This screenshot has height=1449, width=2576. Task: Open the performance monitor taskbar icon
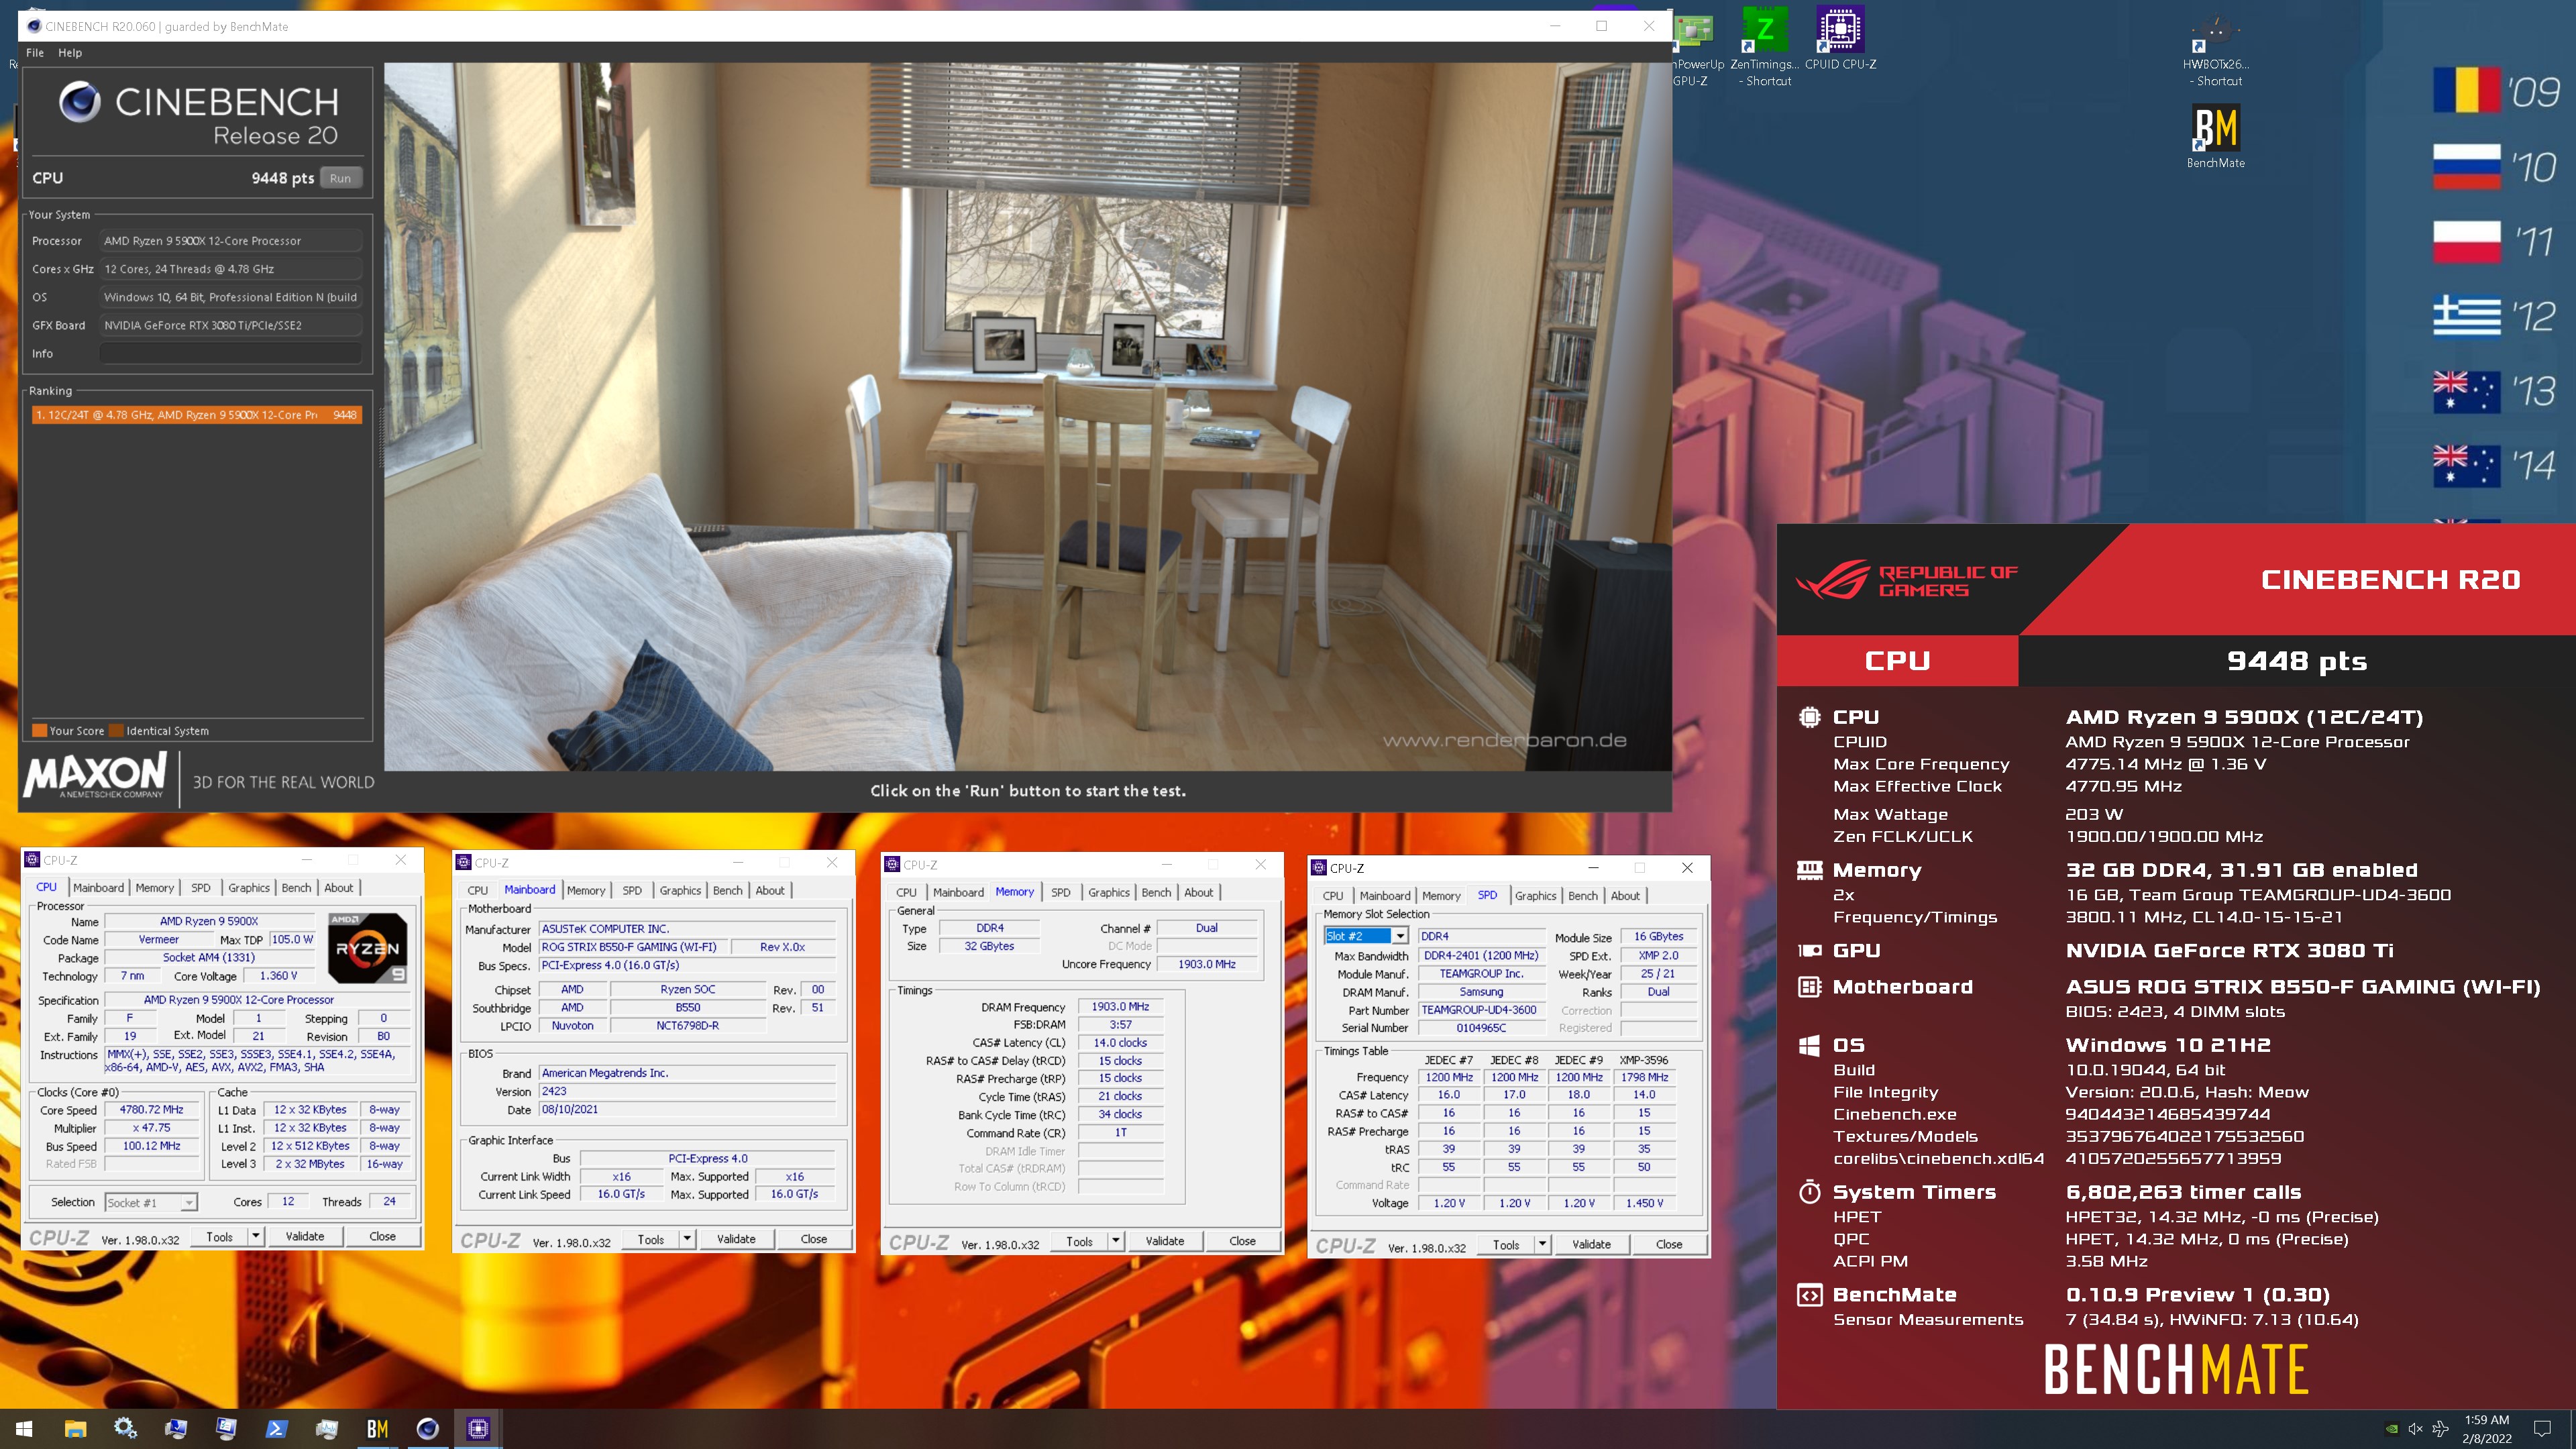(x=326, y=1429)
